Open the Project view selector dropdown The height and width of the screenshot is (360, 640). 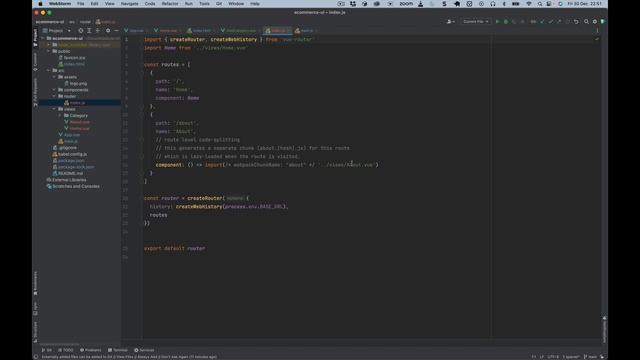pos(57,31)
